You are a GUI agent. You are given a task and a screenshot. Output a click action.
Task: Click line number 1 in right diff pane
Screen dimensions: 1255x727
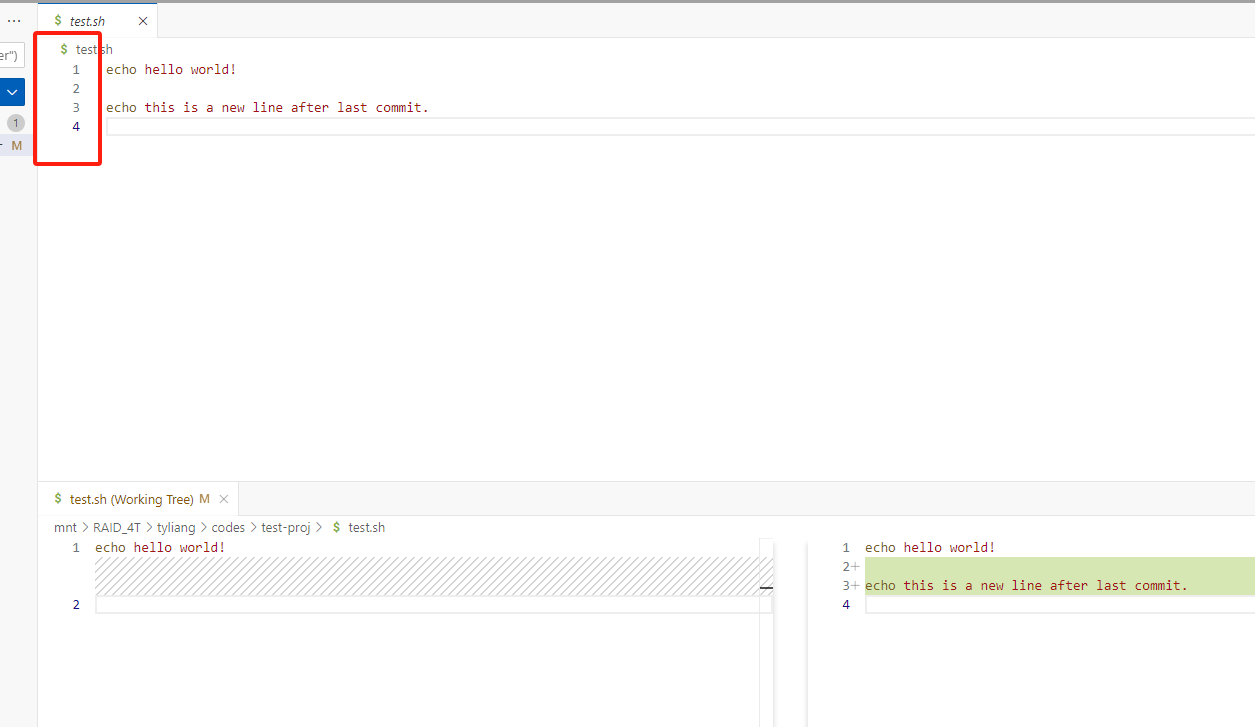coord(846,548)
